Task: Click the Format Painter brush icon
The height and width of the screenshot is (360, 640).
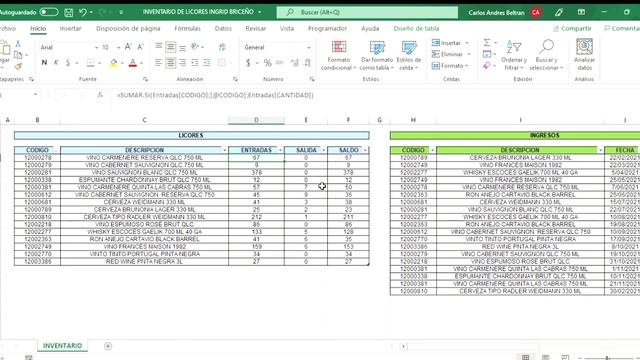Action: pos(18,66)
